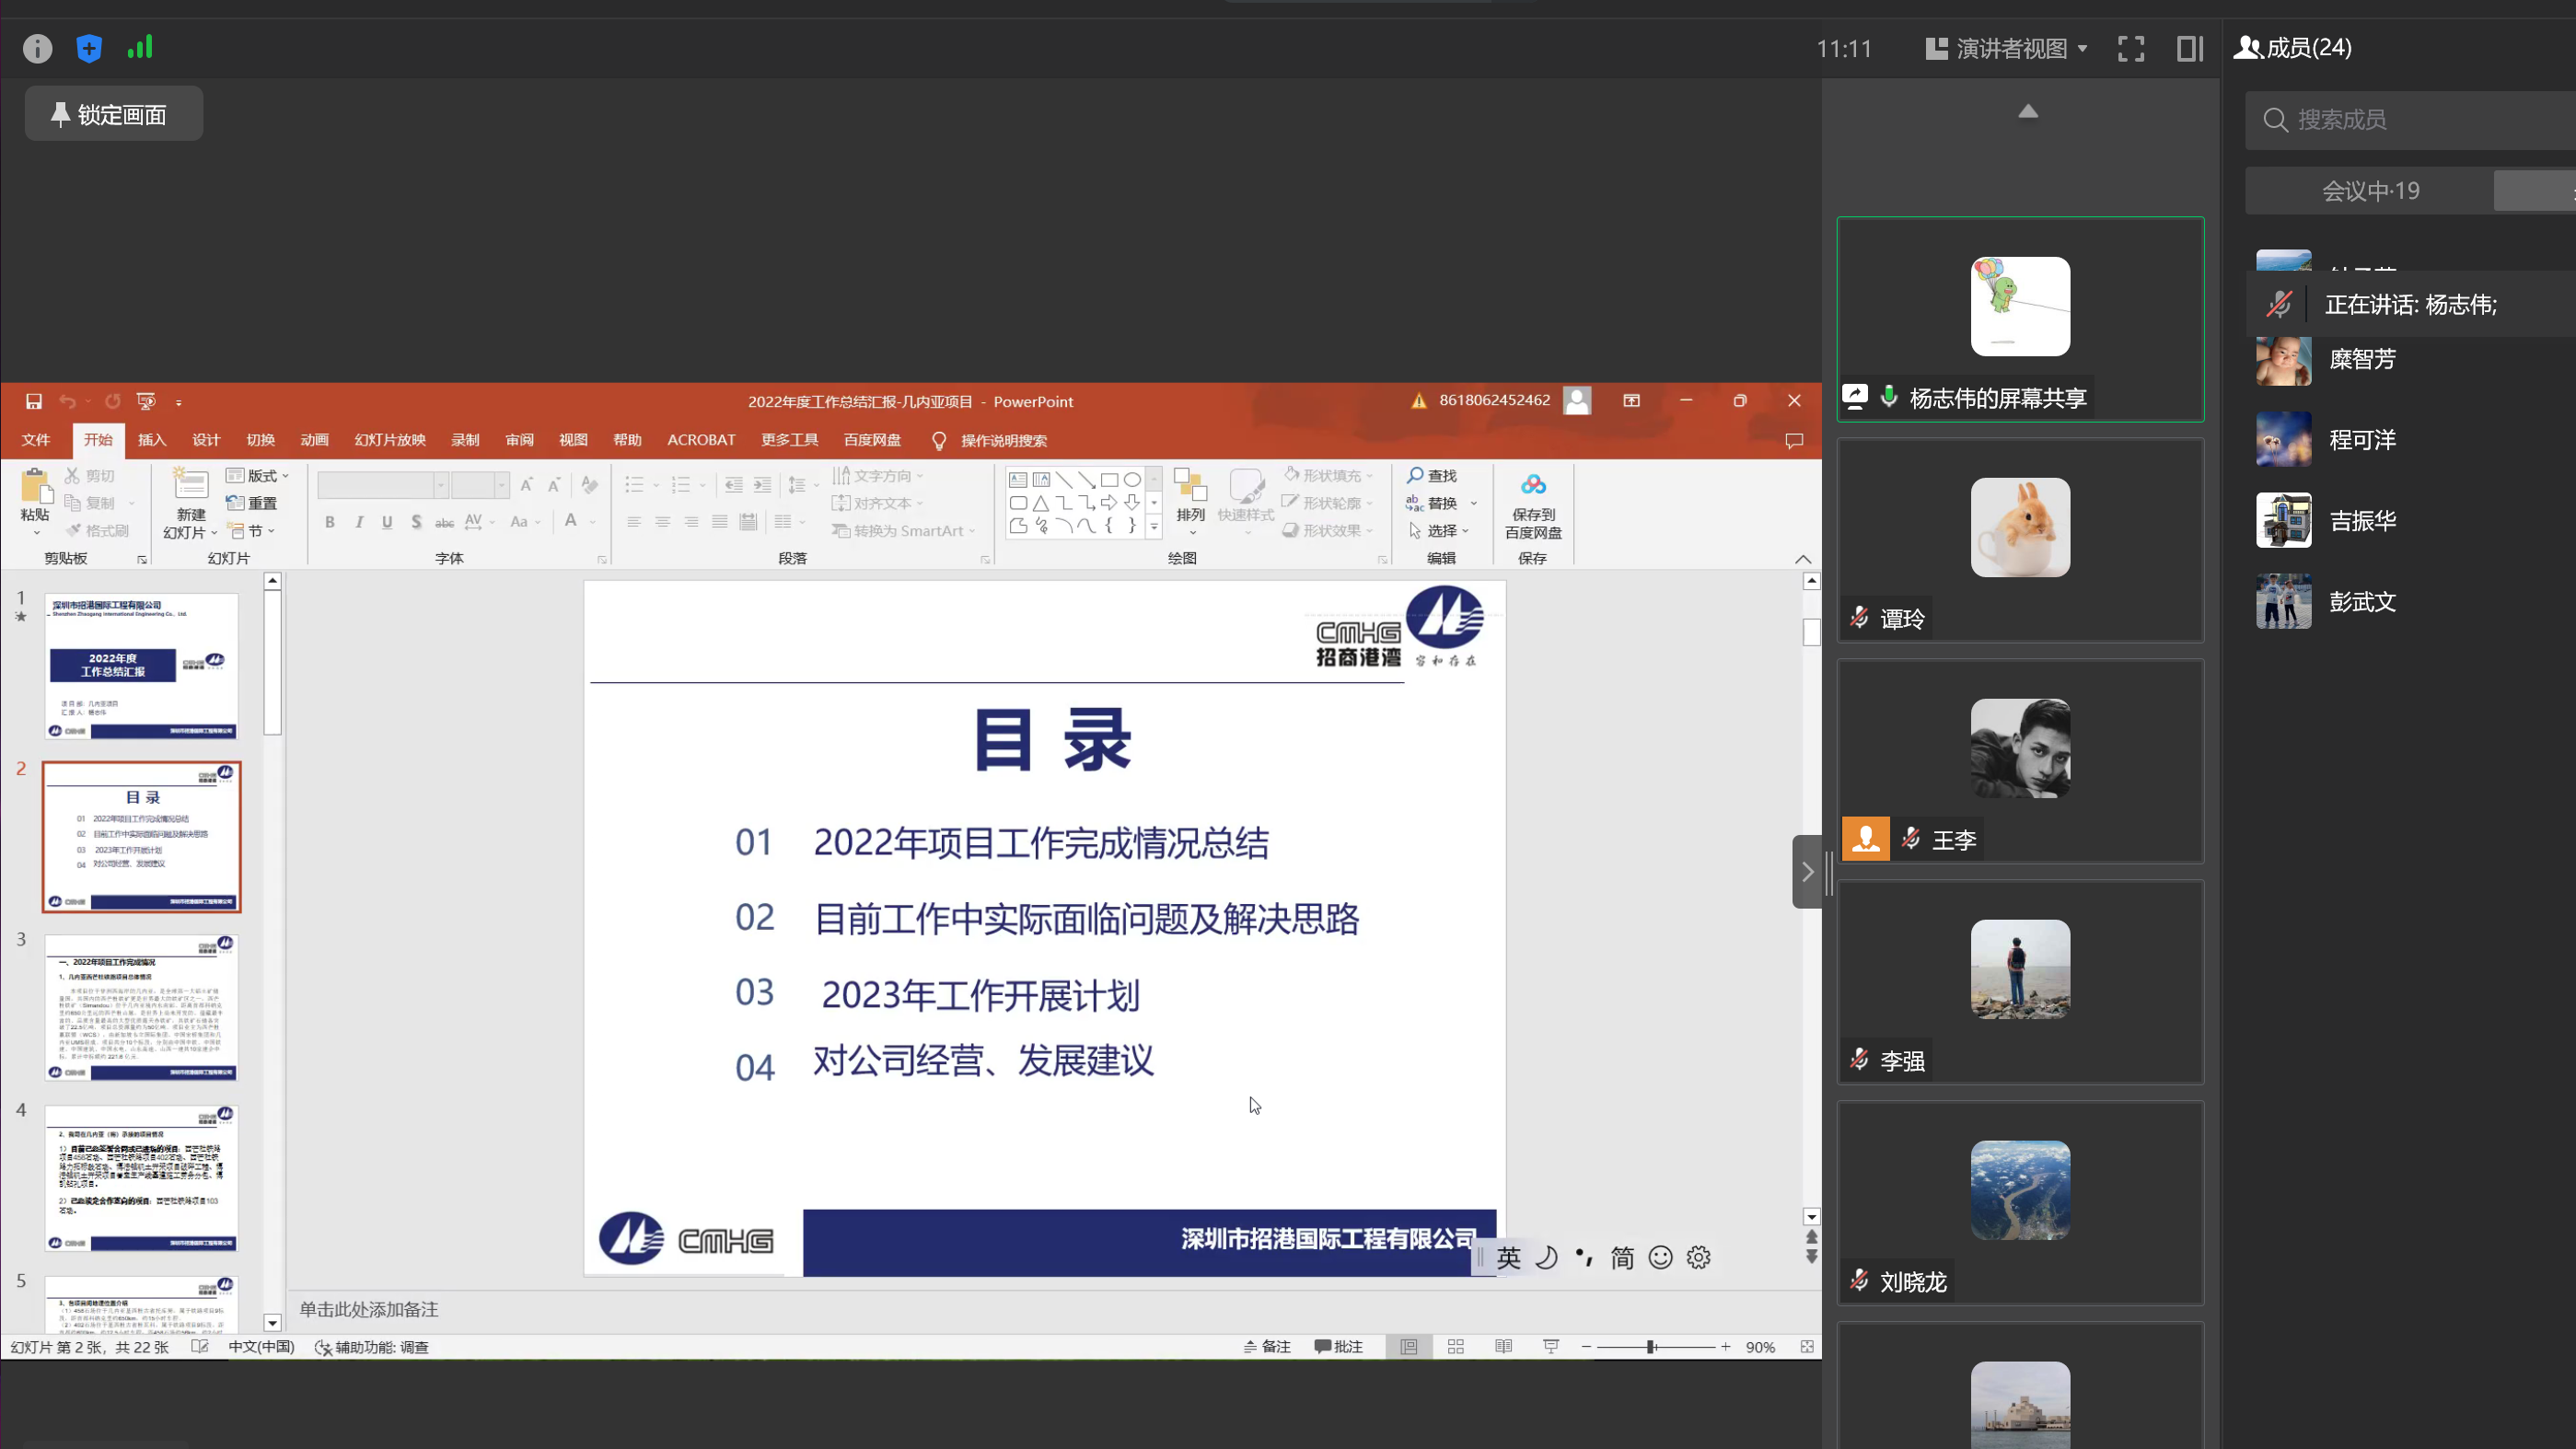The width and height of the screenshot is (2576, 1449).
Task: Collapse the video strip with up arrow
Action: pyautogui.click(x=2028, y=111)
